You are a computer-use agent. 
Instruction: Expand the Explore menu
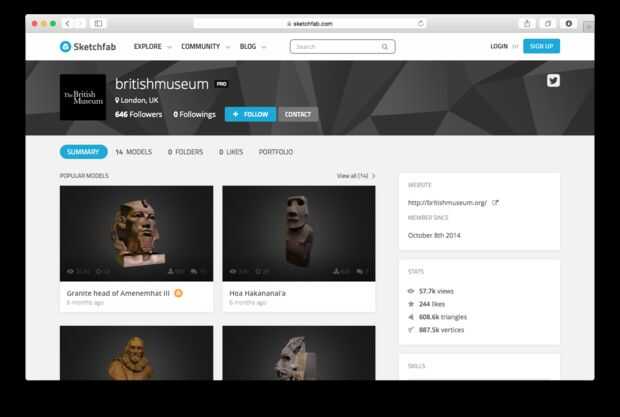click(152, 47)
